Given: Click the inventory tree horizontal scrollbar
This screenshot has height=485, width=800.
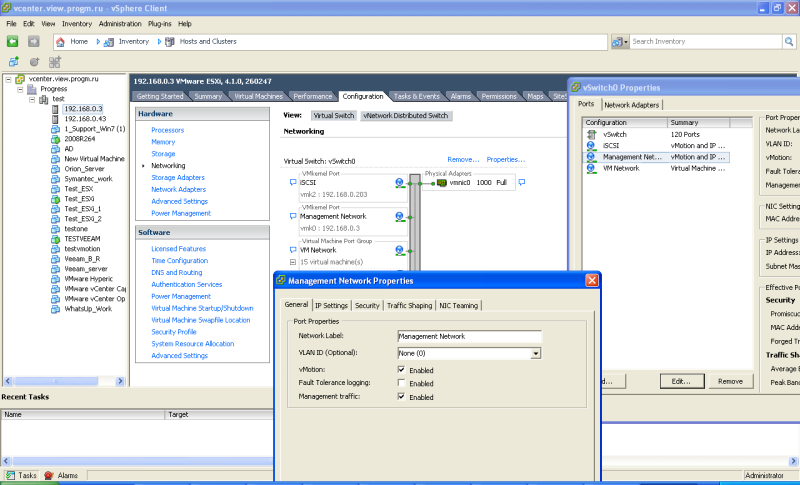Looking at the screenshot, I should (64, 381).
